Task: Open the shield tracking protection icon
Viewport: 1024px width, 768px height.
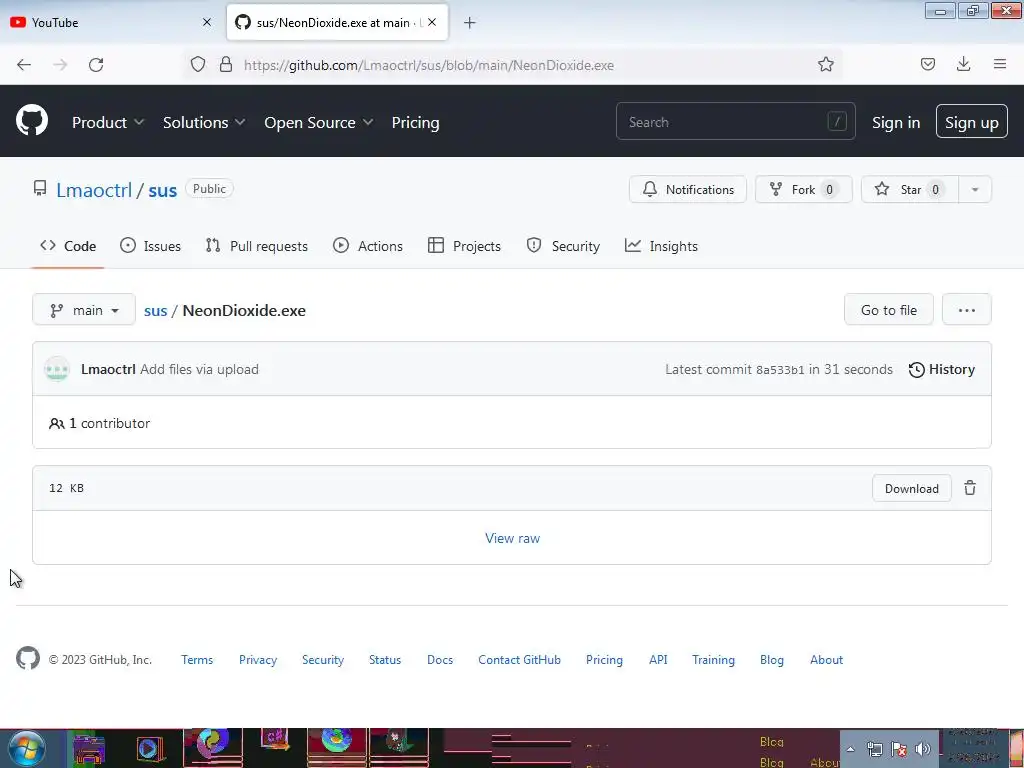Action: pyautogui.click(x=198, y=64)
